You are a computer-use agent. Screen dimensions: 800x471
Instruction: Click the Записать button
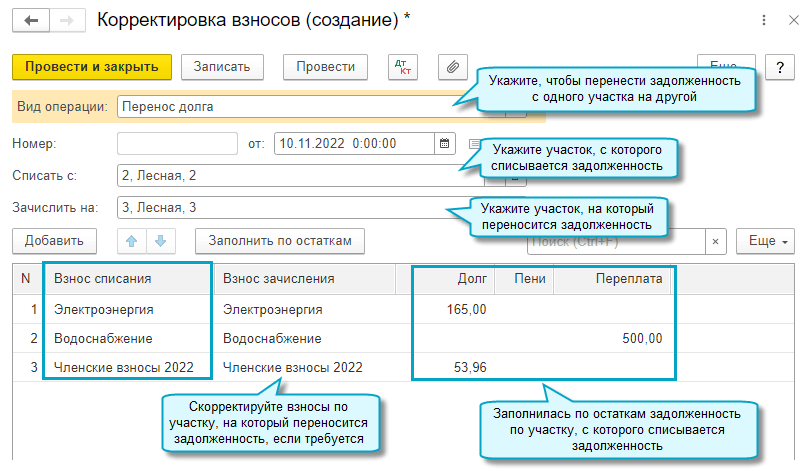click(x=222, y=67)
